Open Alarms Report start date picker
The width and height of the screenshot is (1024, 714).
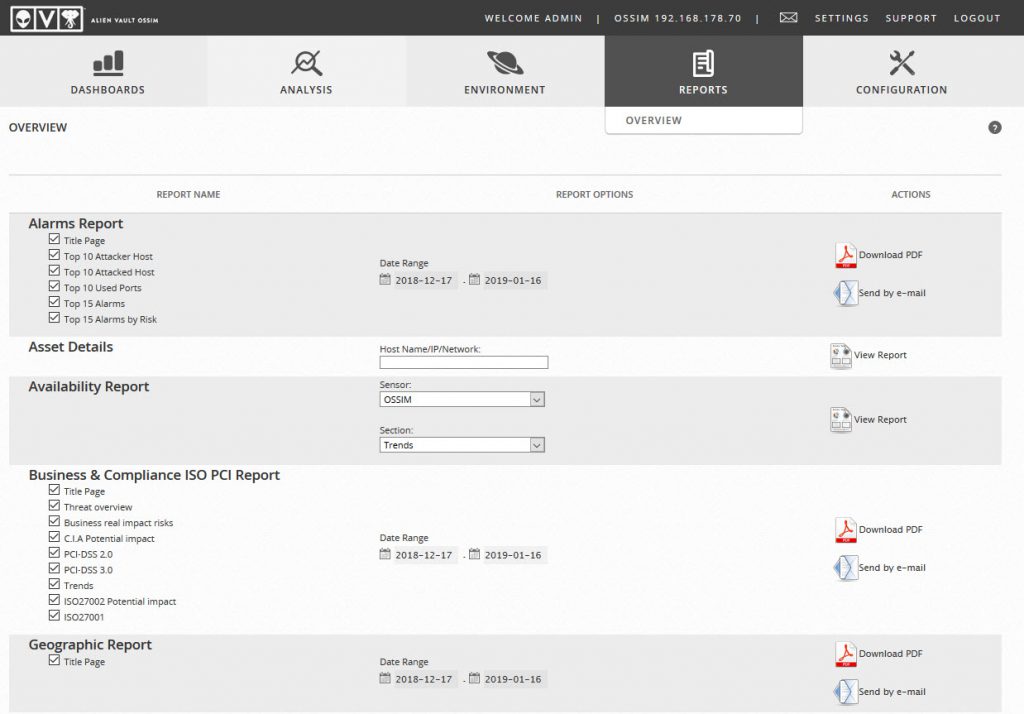point(386,280)
